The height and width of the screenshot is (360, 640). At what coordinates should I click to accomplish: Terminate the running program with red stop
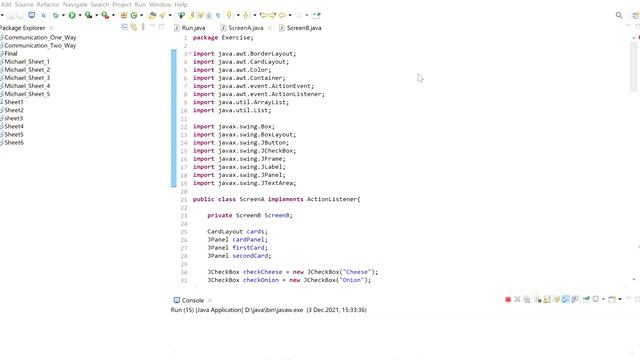click(x=508, y=300)
